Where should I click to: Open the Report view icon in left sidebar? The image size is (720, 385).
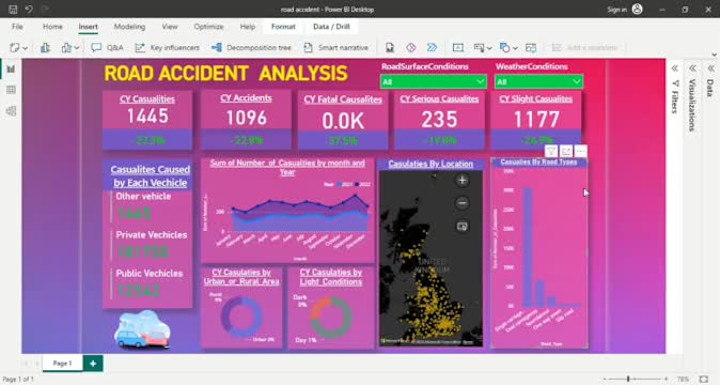pyautogui.click(x=11, y=69)
